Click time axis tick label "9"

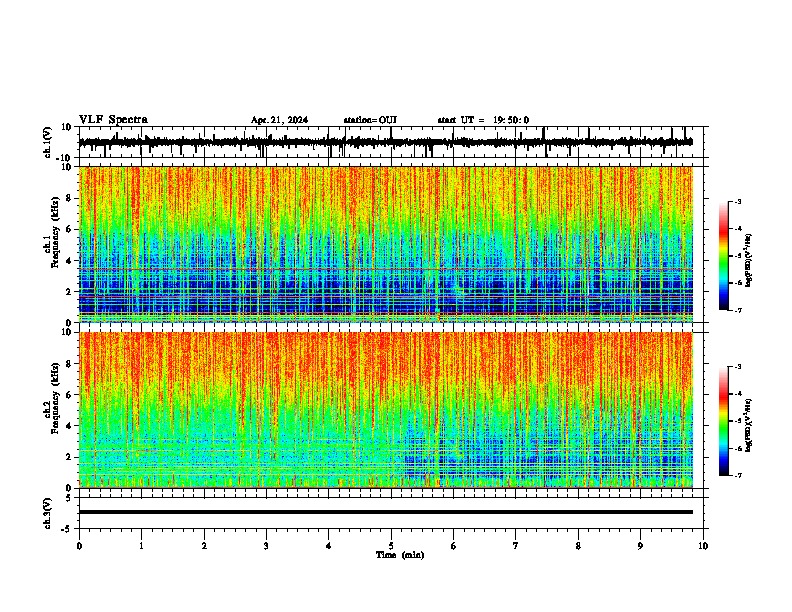[x=640, y=546]
